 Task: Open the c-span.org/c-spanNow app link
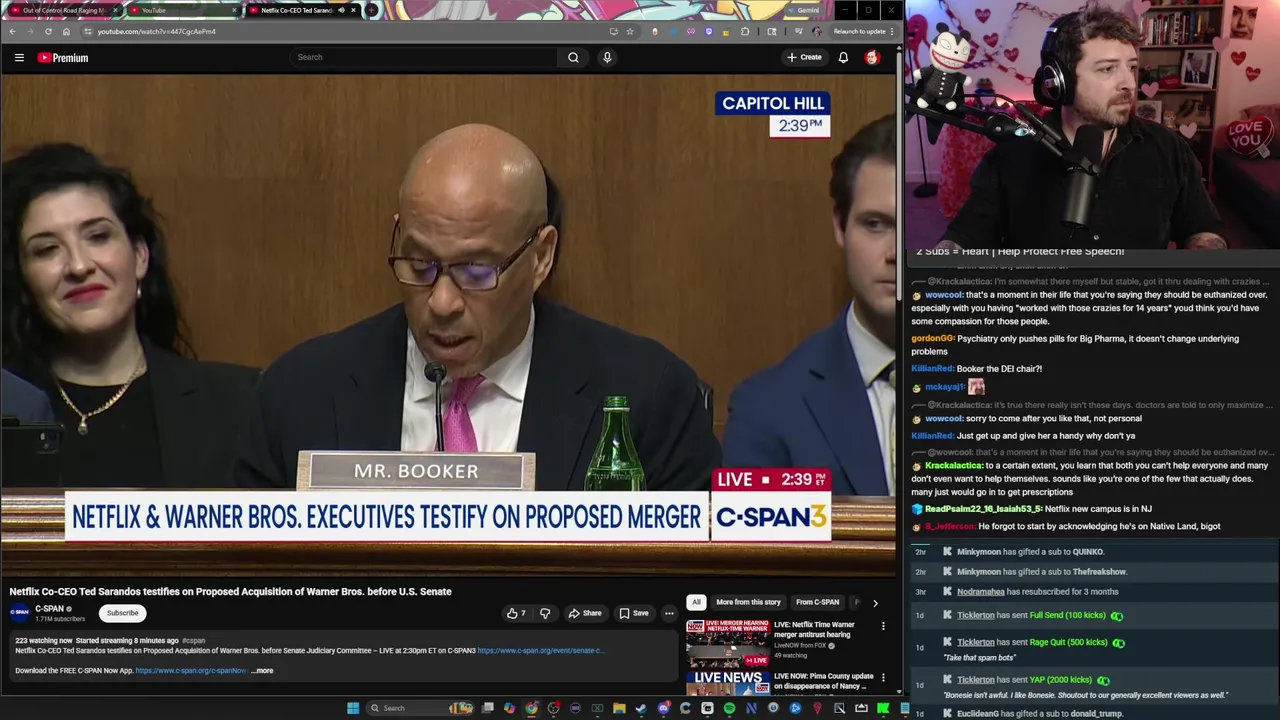(x=190, y=671)
